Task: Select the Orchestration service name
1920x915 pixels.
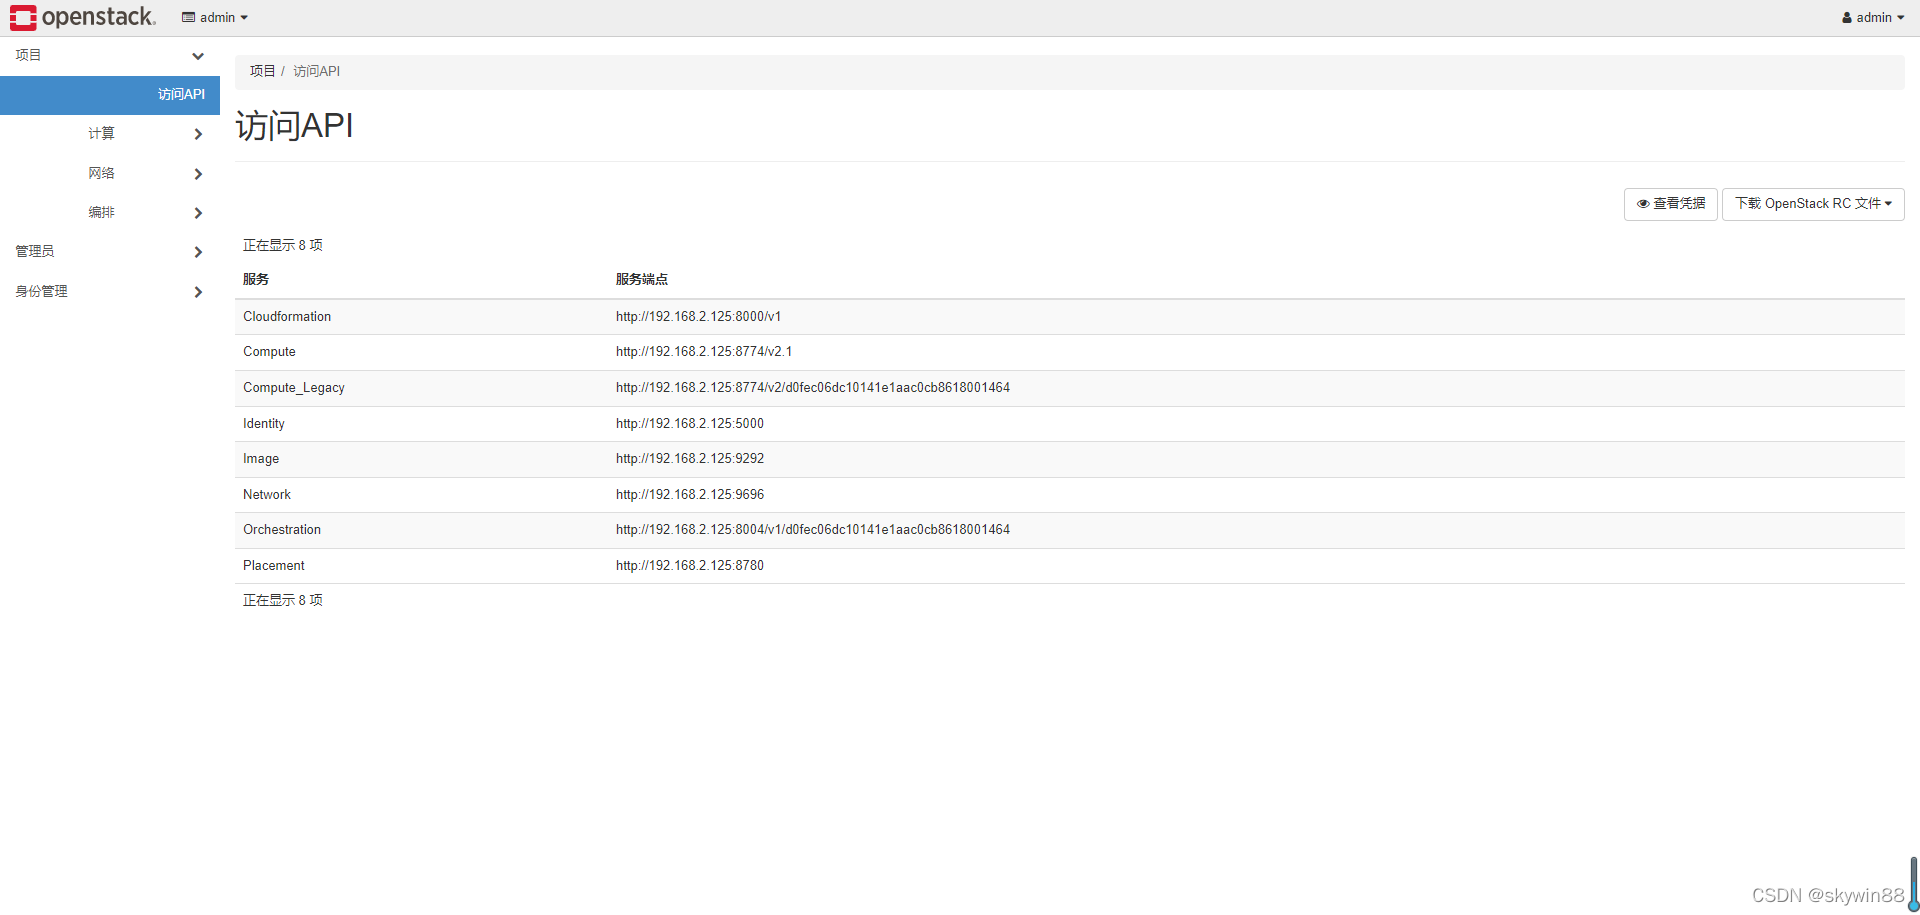Action: (282, 530)
